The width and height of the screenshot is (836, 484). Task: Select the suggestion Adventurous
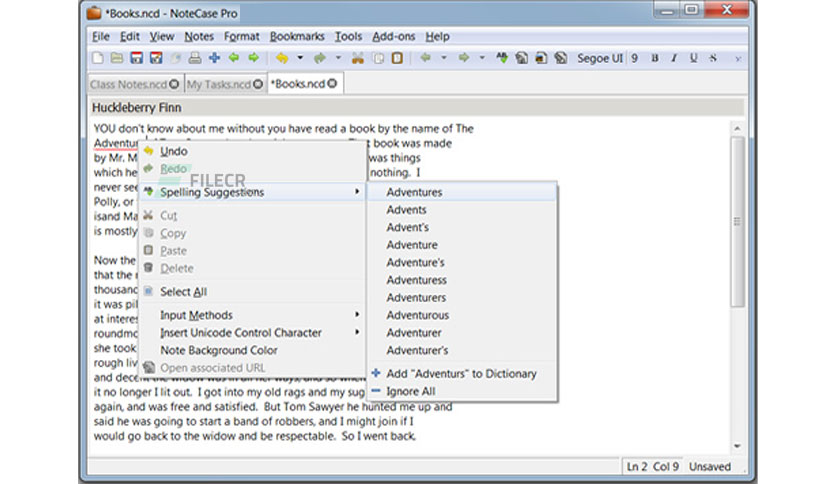tap(462, 315)
